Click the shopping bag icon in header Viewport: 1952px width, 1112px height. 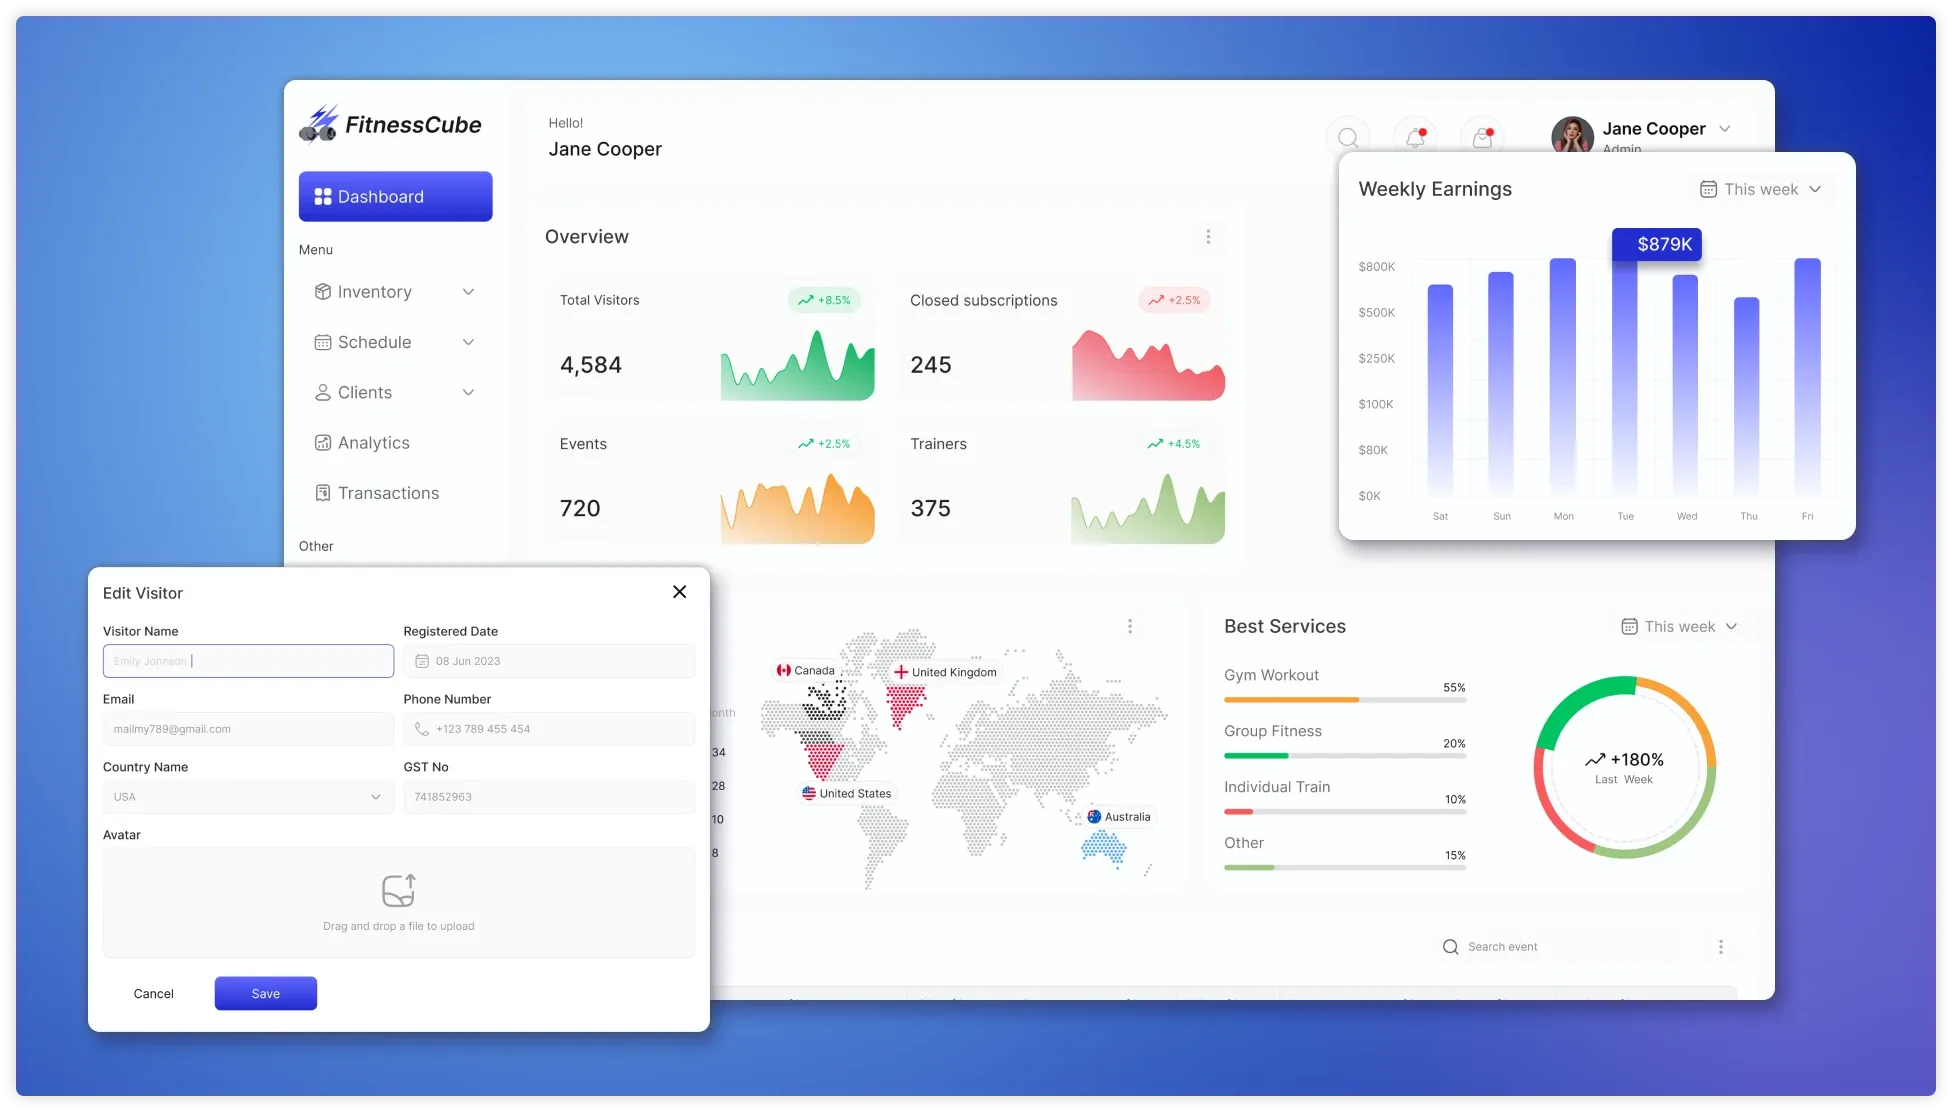[1482, 138]
